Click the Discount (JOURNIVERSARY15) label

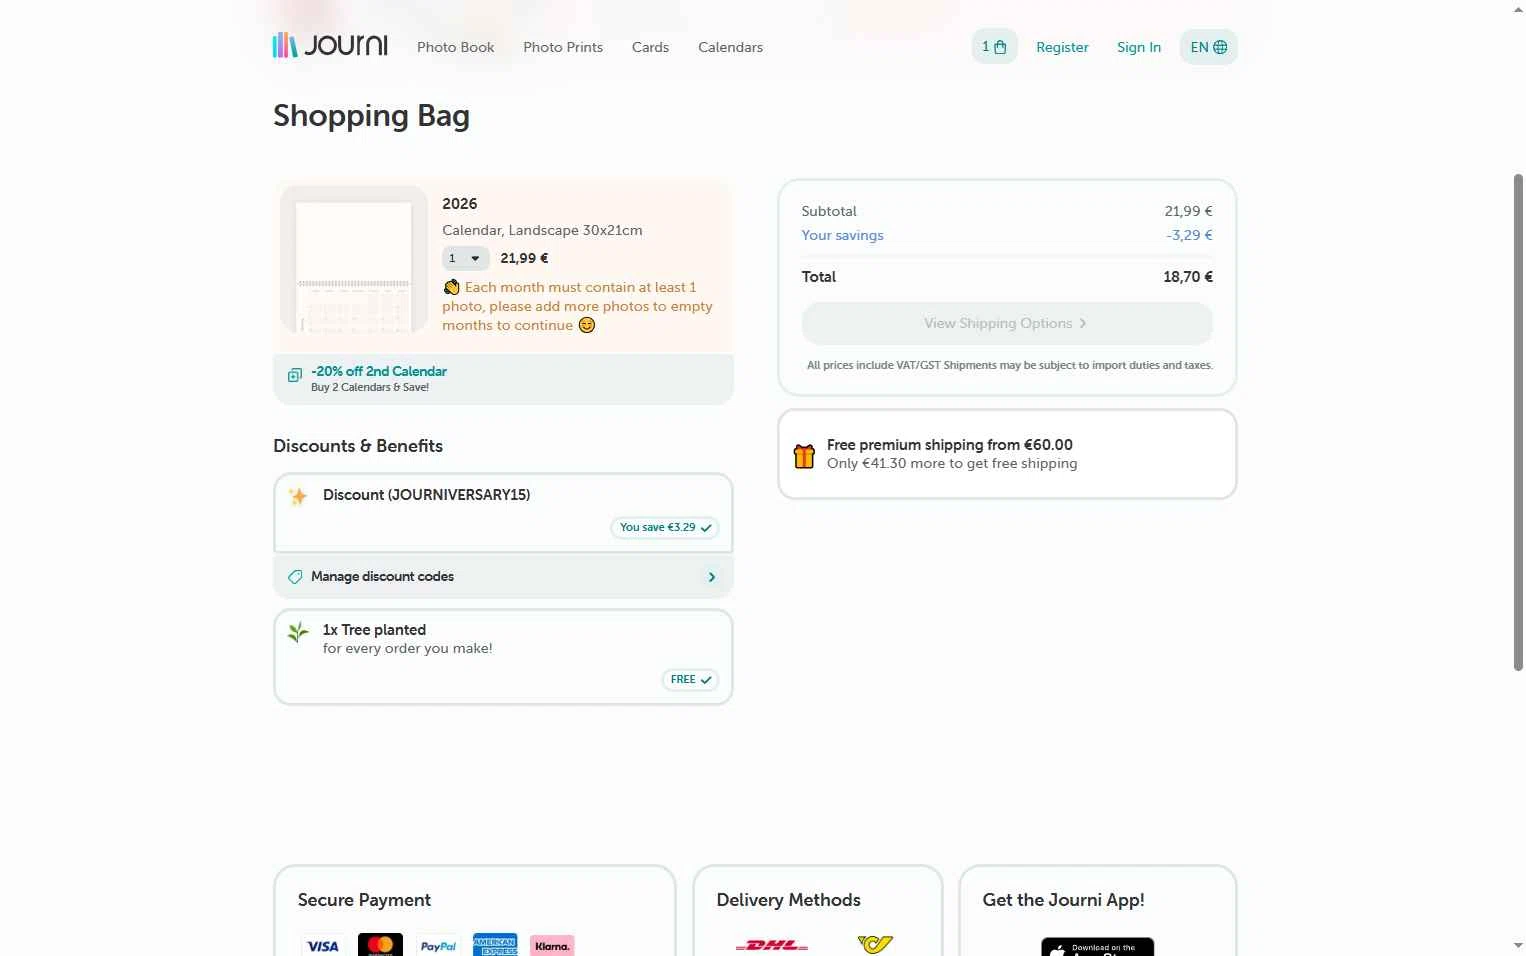click(x=427, y=495)
